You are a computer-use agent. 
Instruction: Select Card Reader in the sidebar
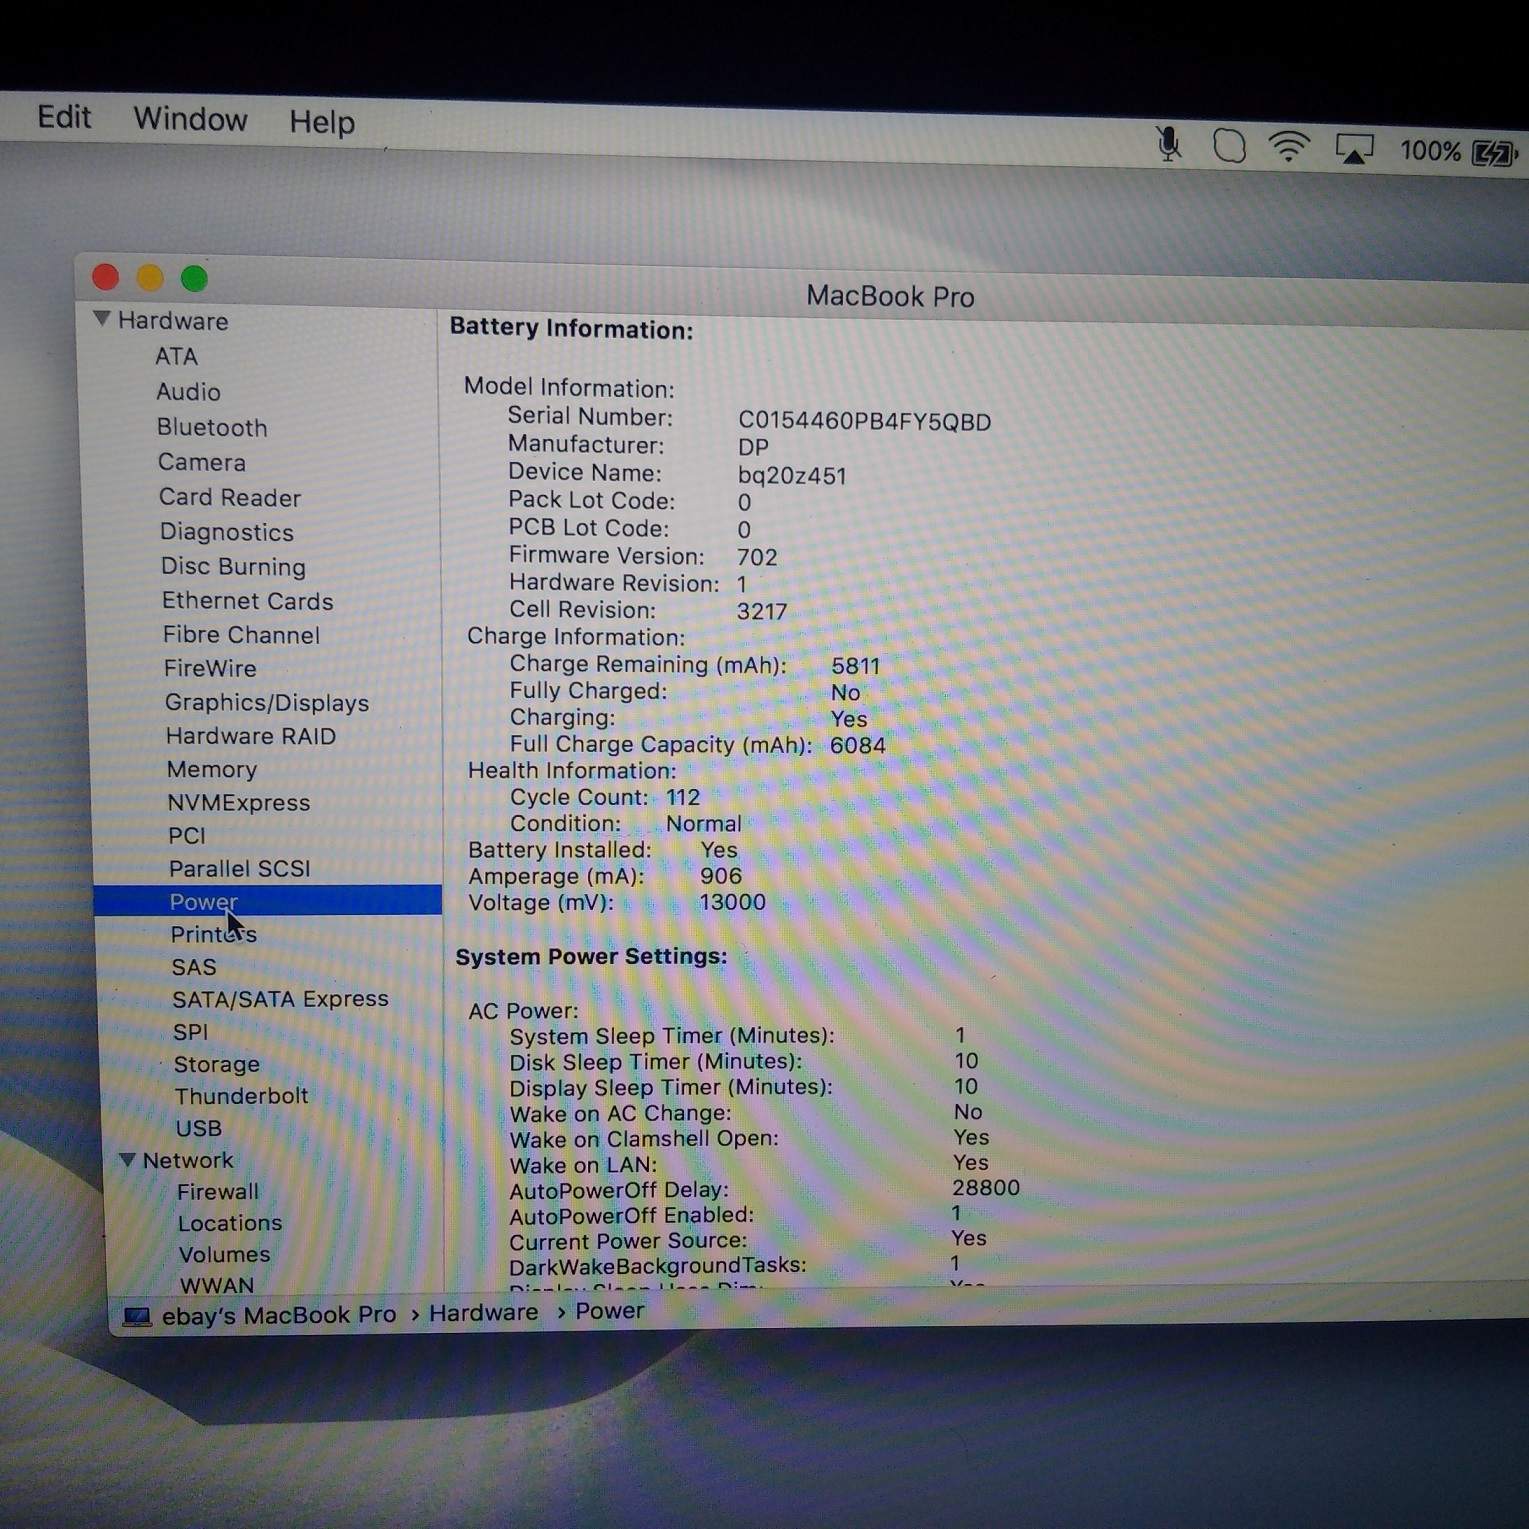[x=229, y=497]
